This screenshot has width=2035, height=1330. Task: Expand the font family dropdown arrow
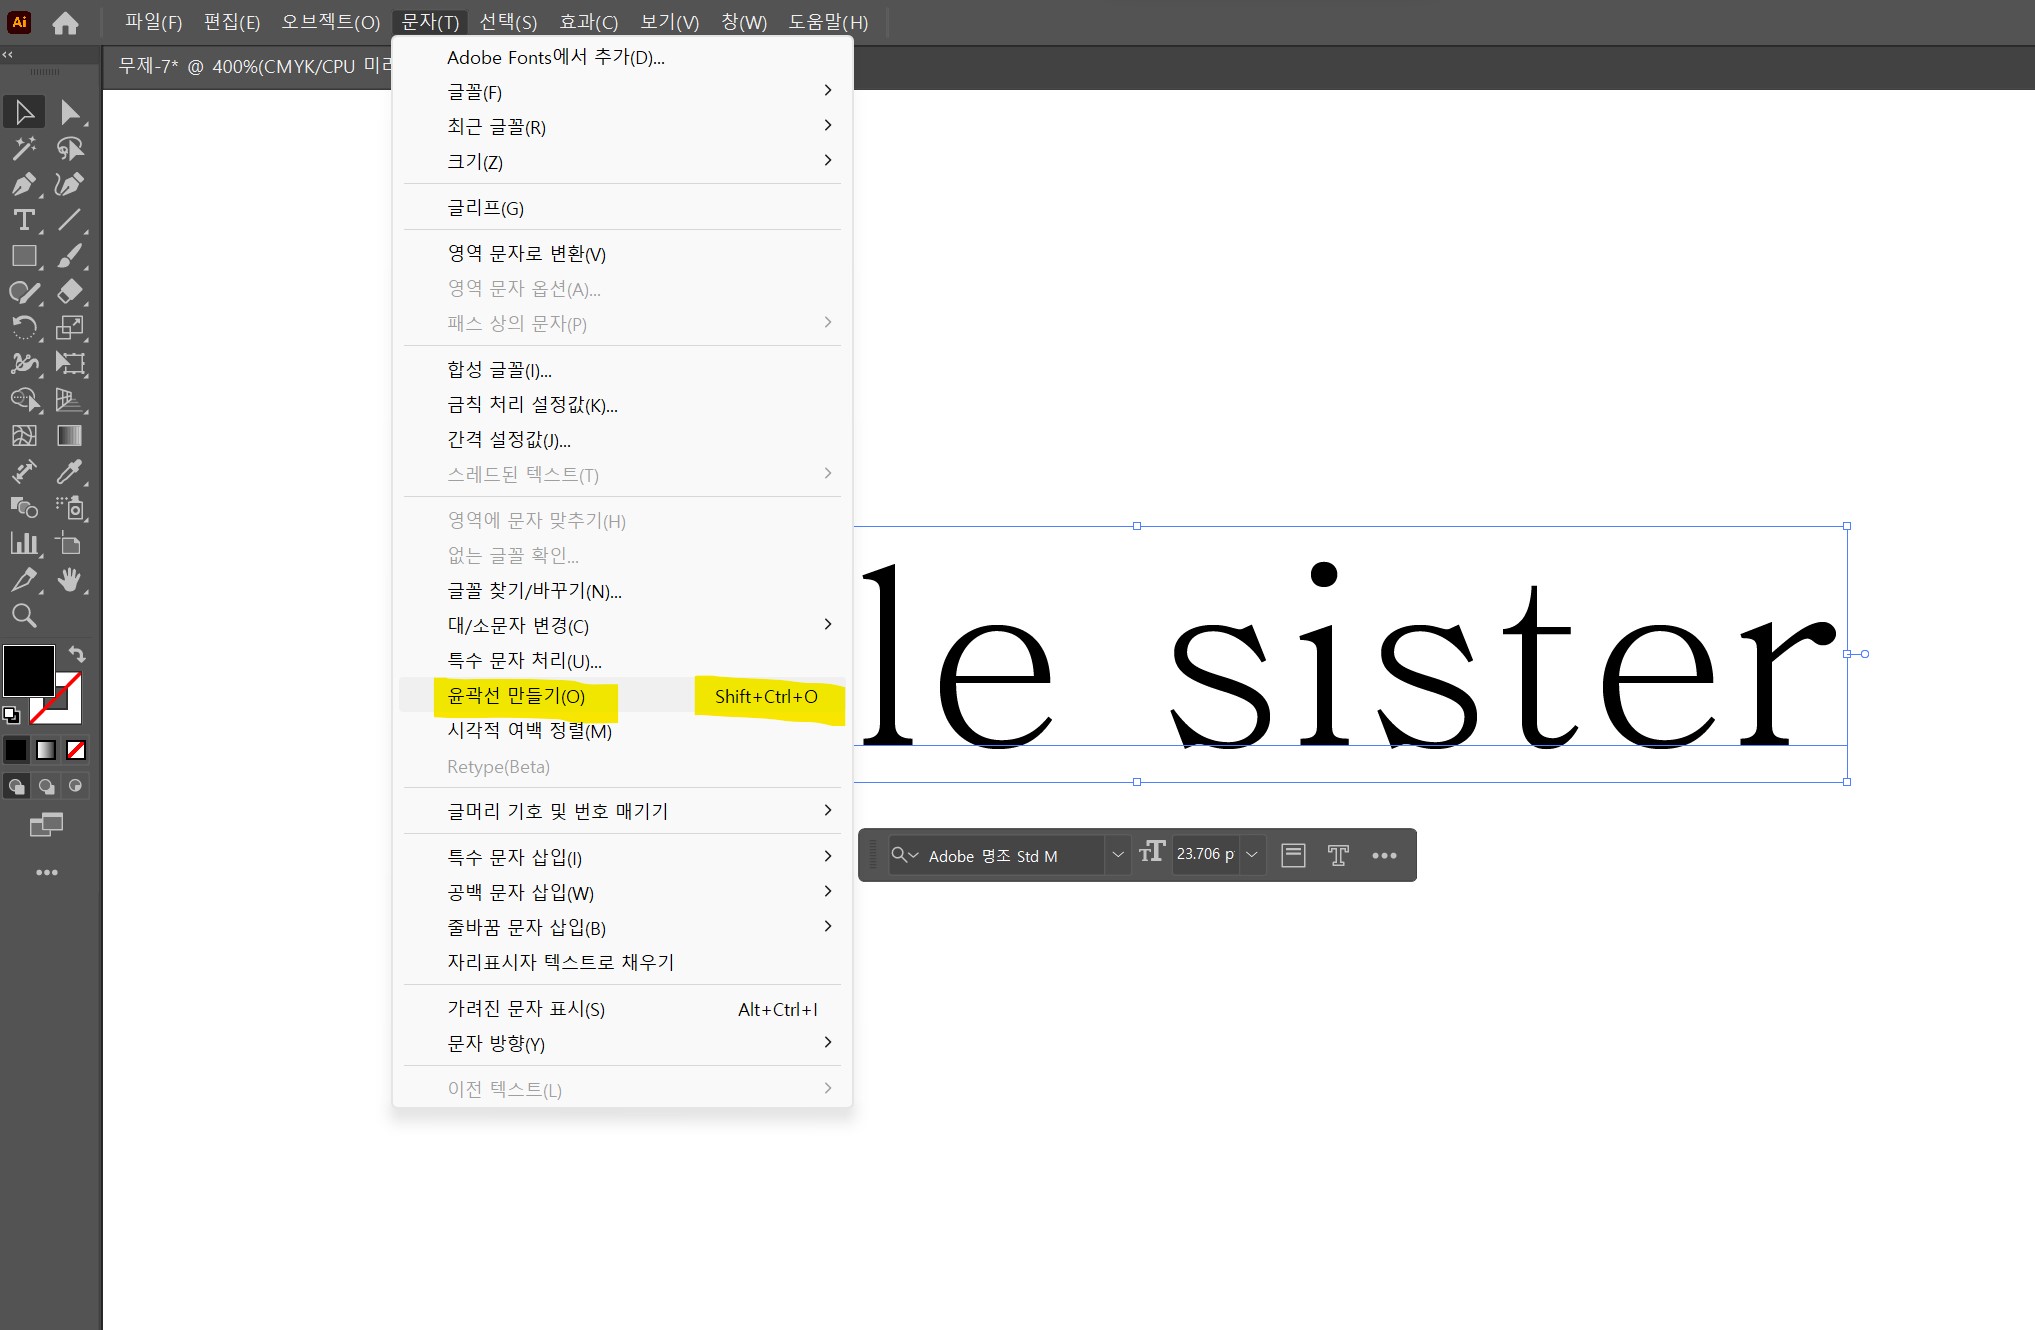point(1118,855)
